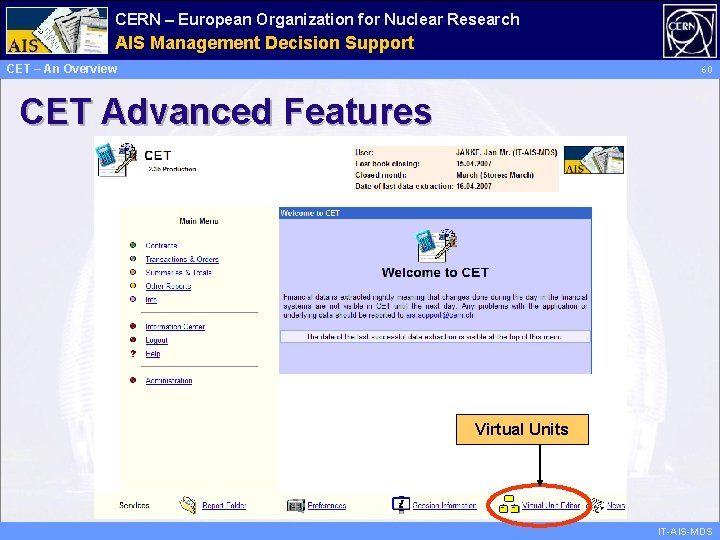Open the Report Folder link
720x540 pixels.
pyautogui.click(x=224, y=506)
